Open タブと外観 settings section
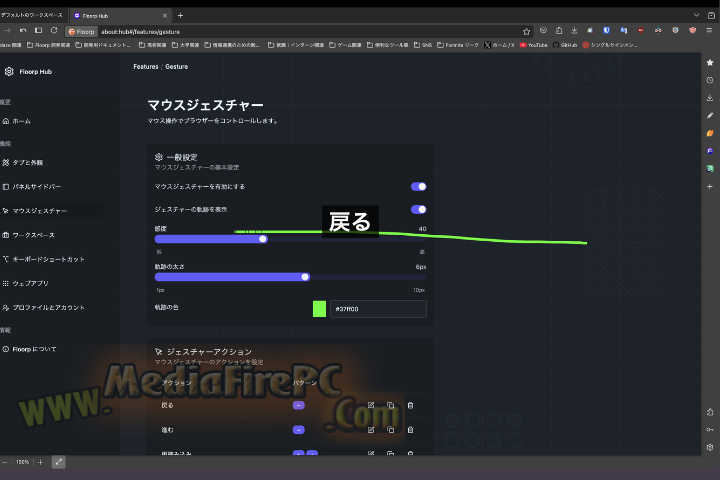 23,163
